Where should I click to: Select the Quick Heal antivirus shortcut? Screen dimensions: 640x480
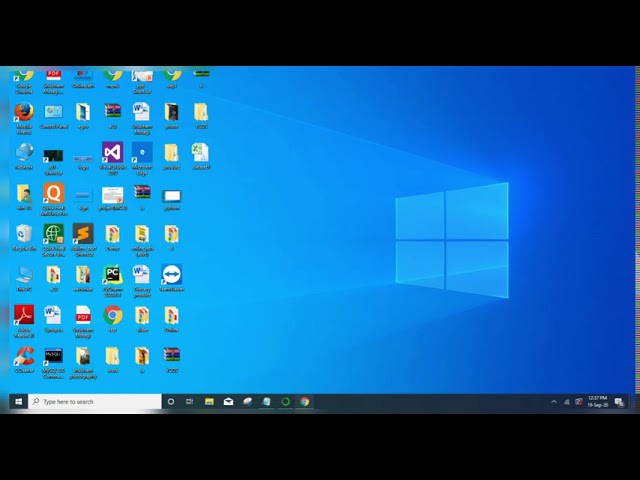pyautogui.click(x=53, y=194)
